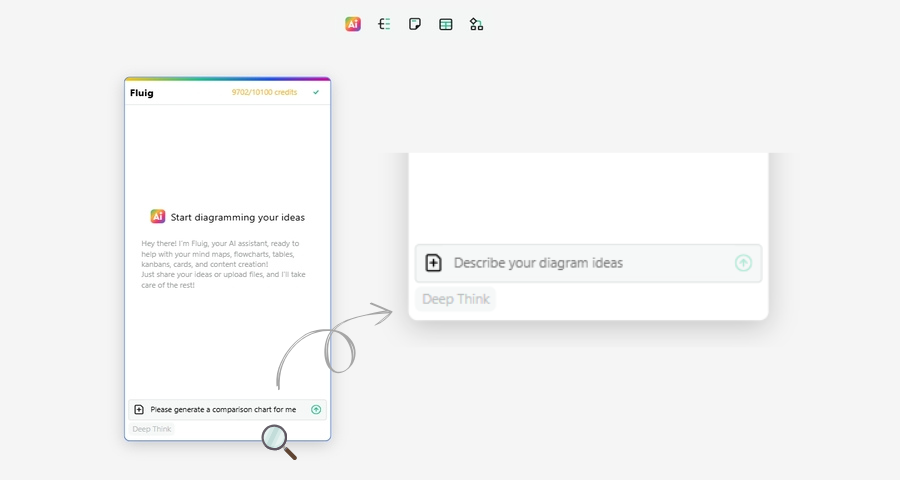Toggle Deep Think in the enlarged preview
900x480 pixels.
coord(456,299)
